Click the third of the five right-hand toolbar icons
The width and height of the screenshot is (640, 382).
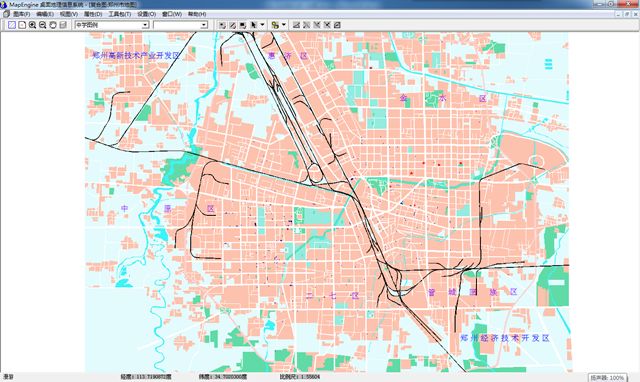[317, 25]
